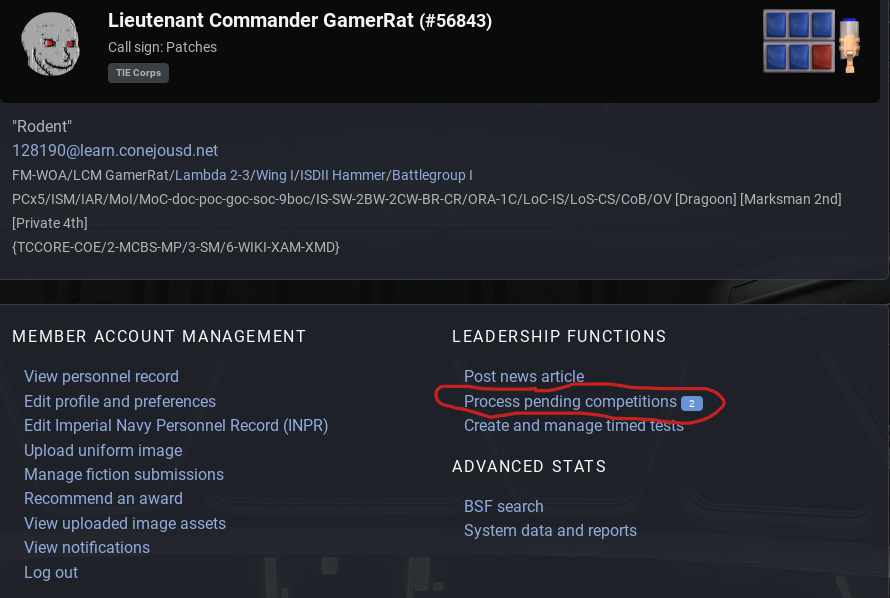Log out of the account
Screen dimensions: 890x598
pyautogui.click(x=51, y=572)
